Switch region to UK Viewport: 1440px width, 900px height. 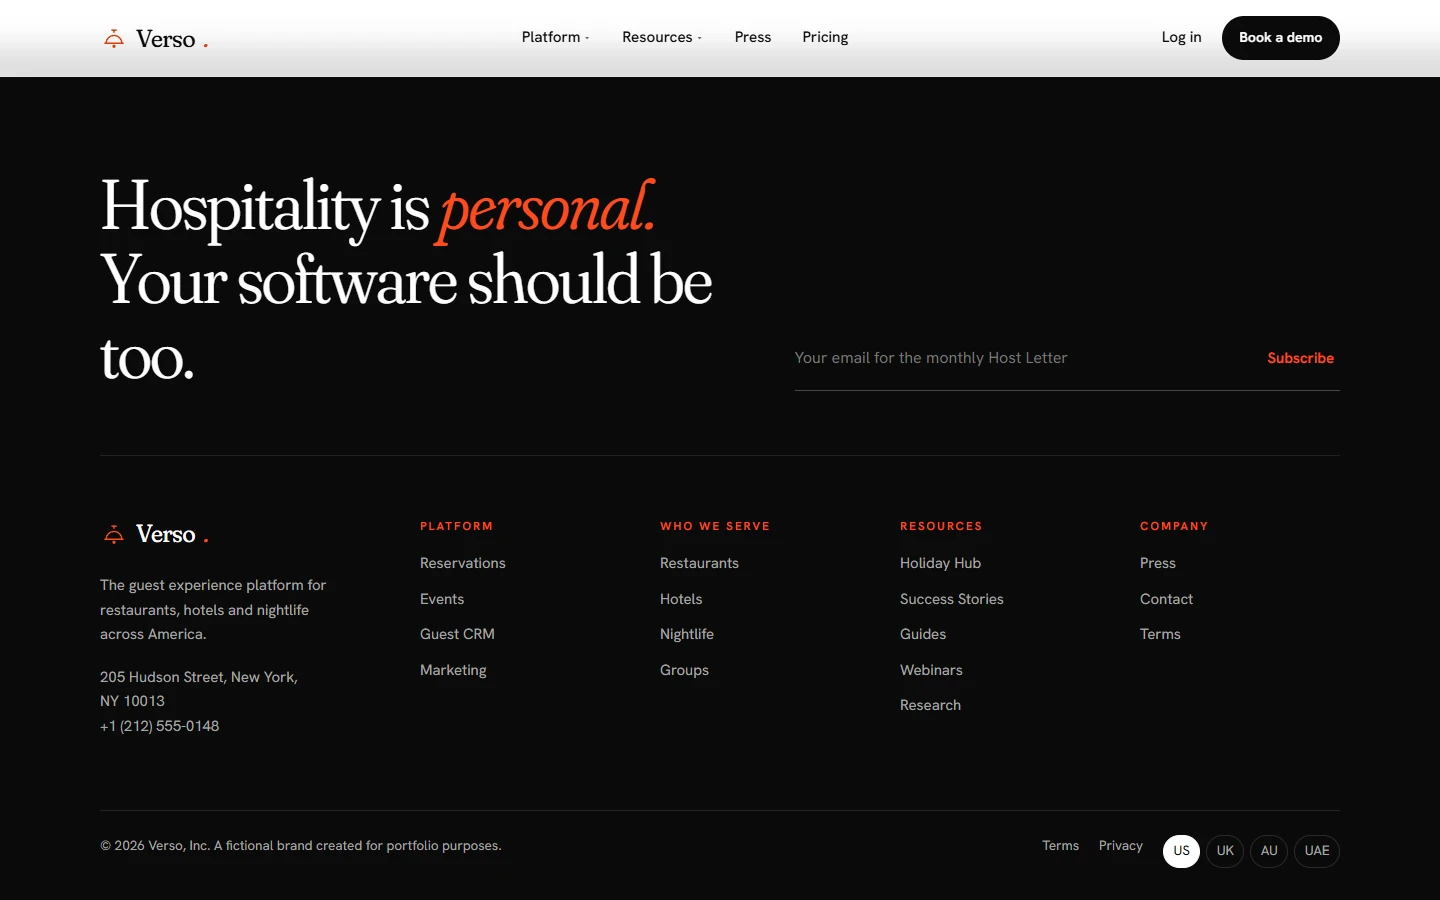coord(1225,851)
